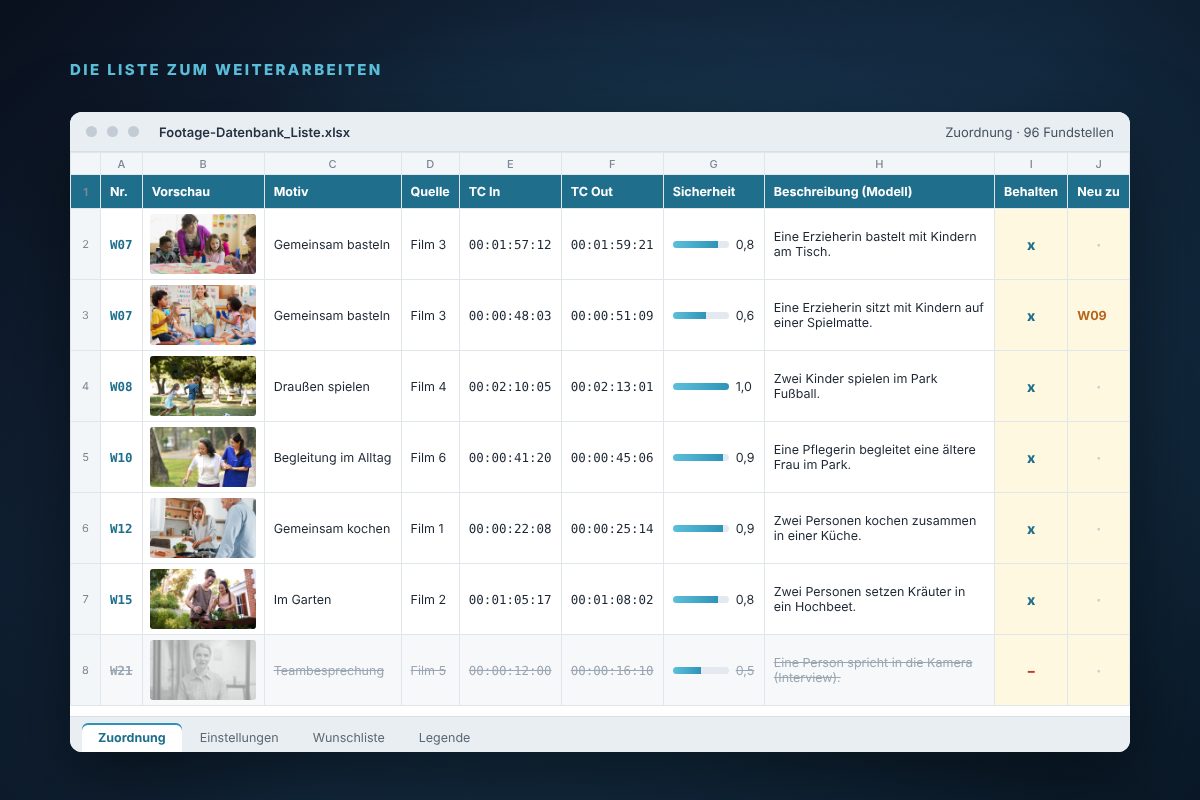Toggle the Behalten x mark for W15
1200x800 pixels.
[x=1031, y=600]
